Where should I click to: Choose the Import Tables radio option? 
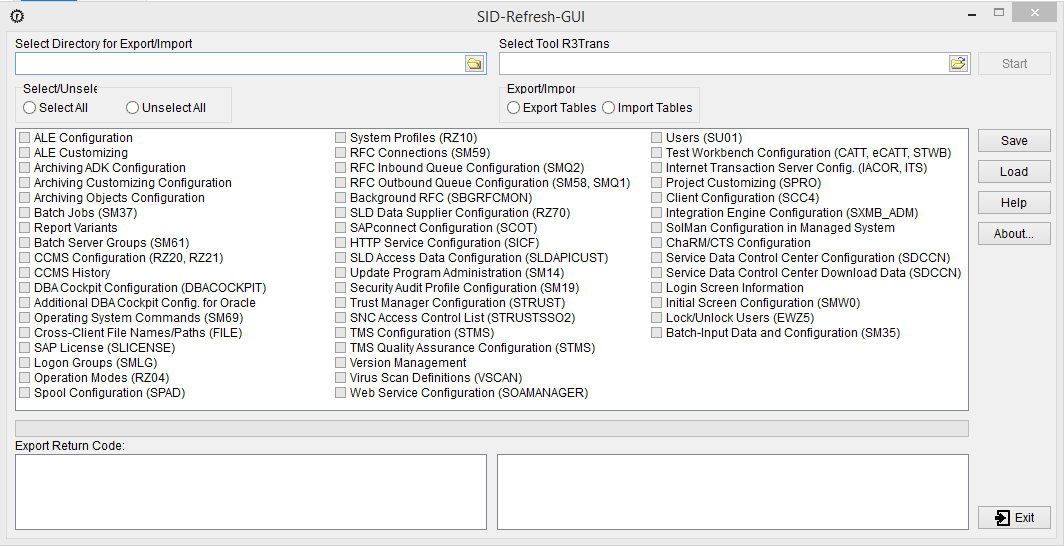[608, 108]
